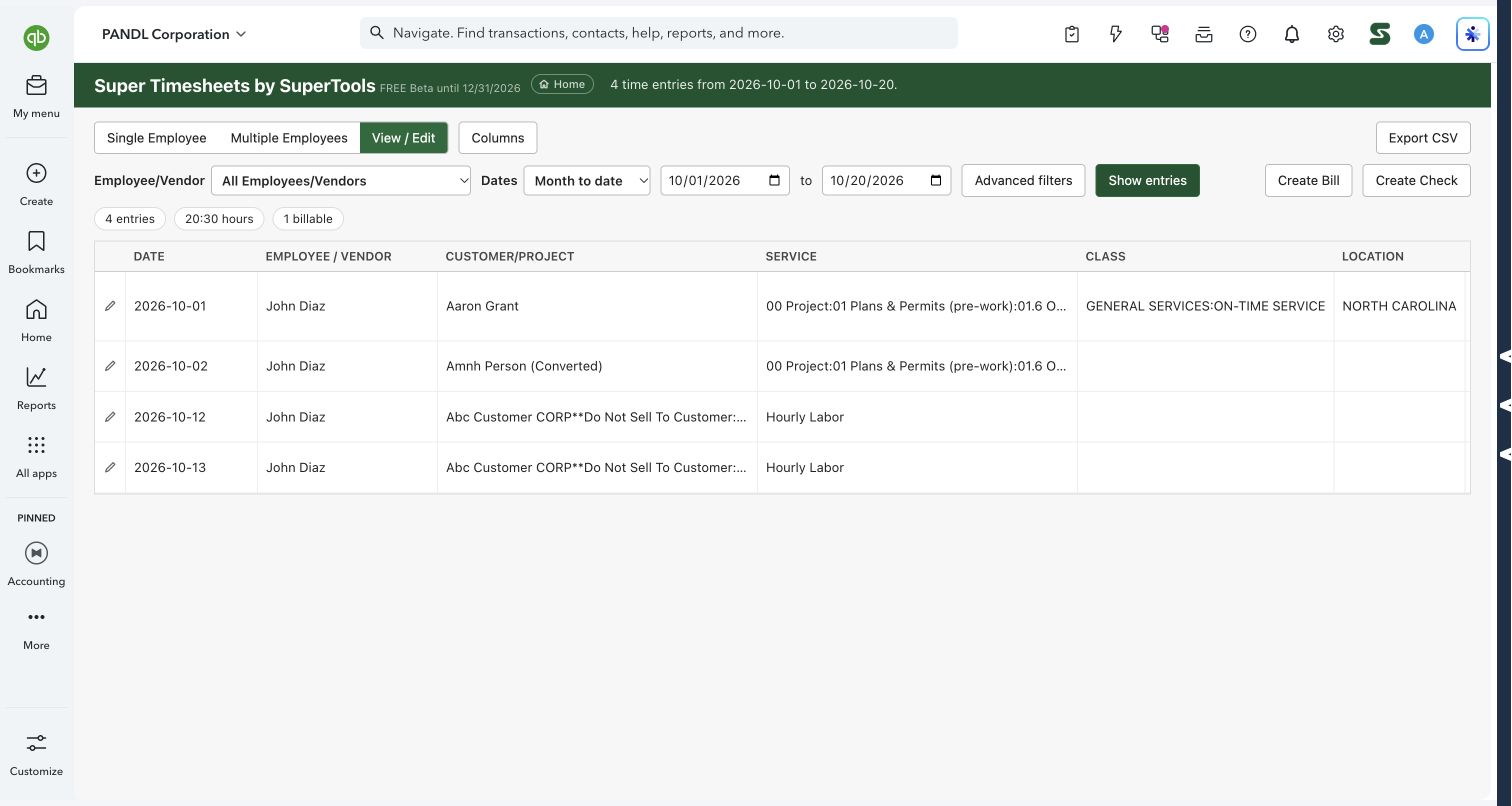Click the Create plus icon

(36, 173)
